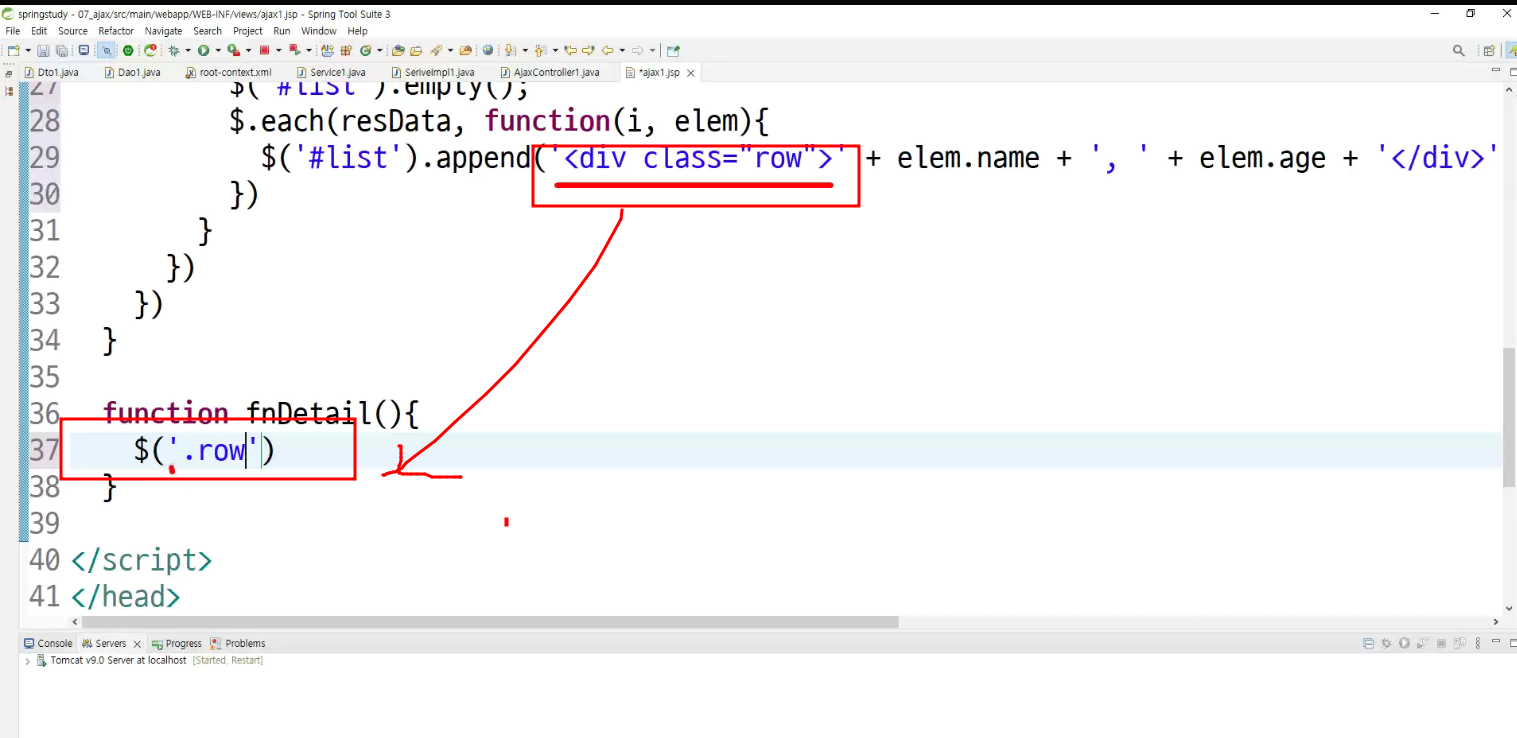The image size is (1517, 738).
Task: Open the Progress view tab
Action: (175, 643)
